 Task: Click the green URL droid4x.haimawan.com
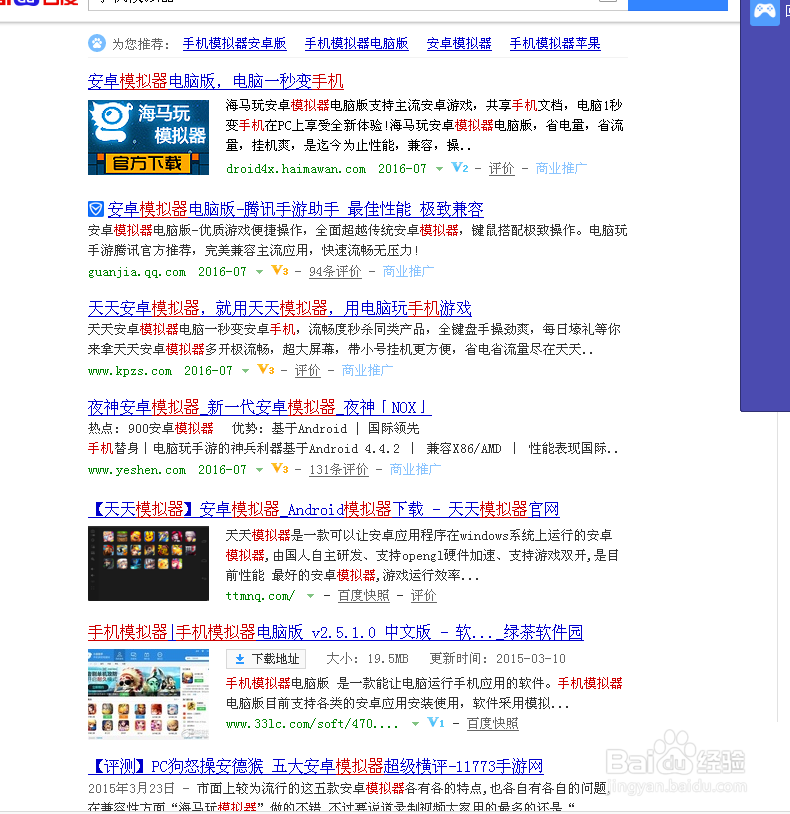[x=296, y=169]
